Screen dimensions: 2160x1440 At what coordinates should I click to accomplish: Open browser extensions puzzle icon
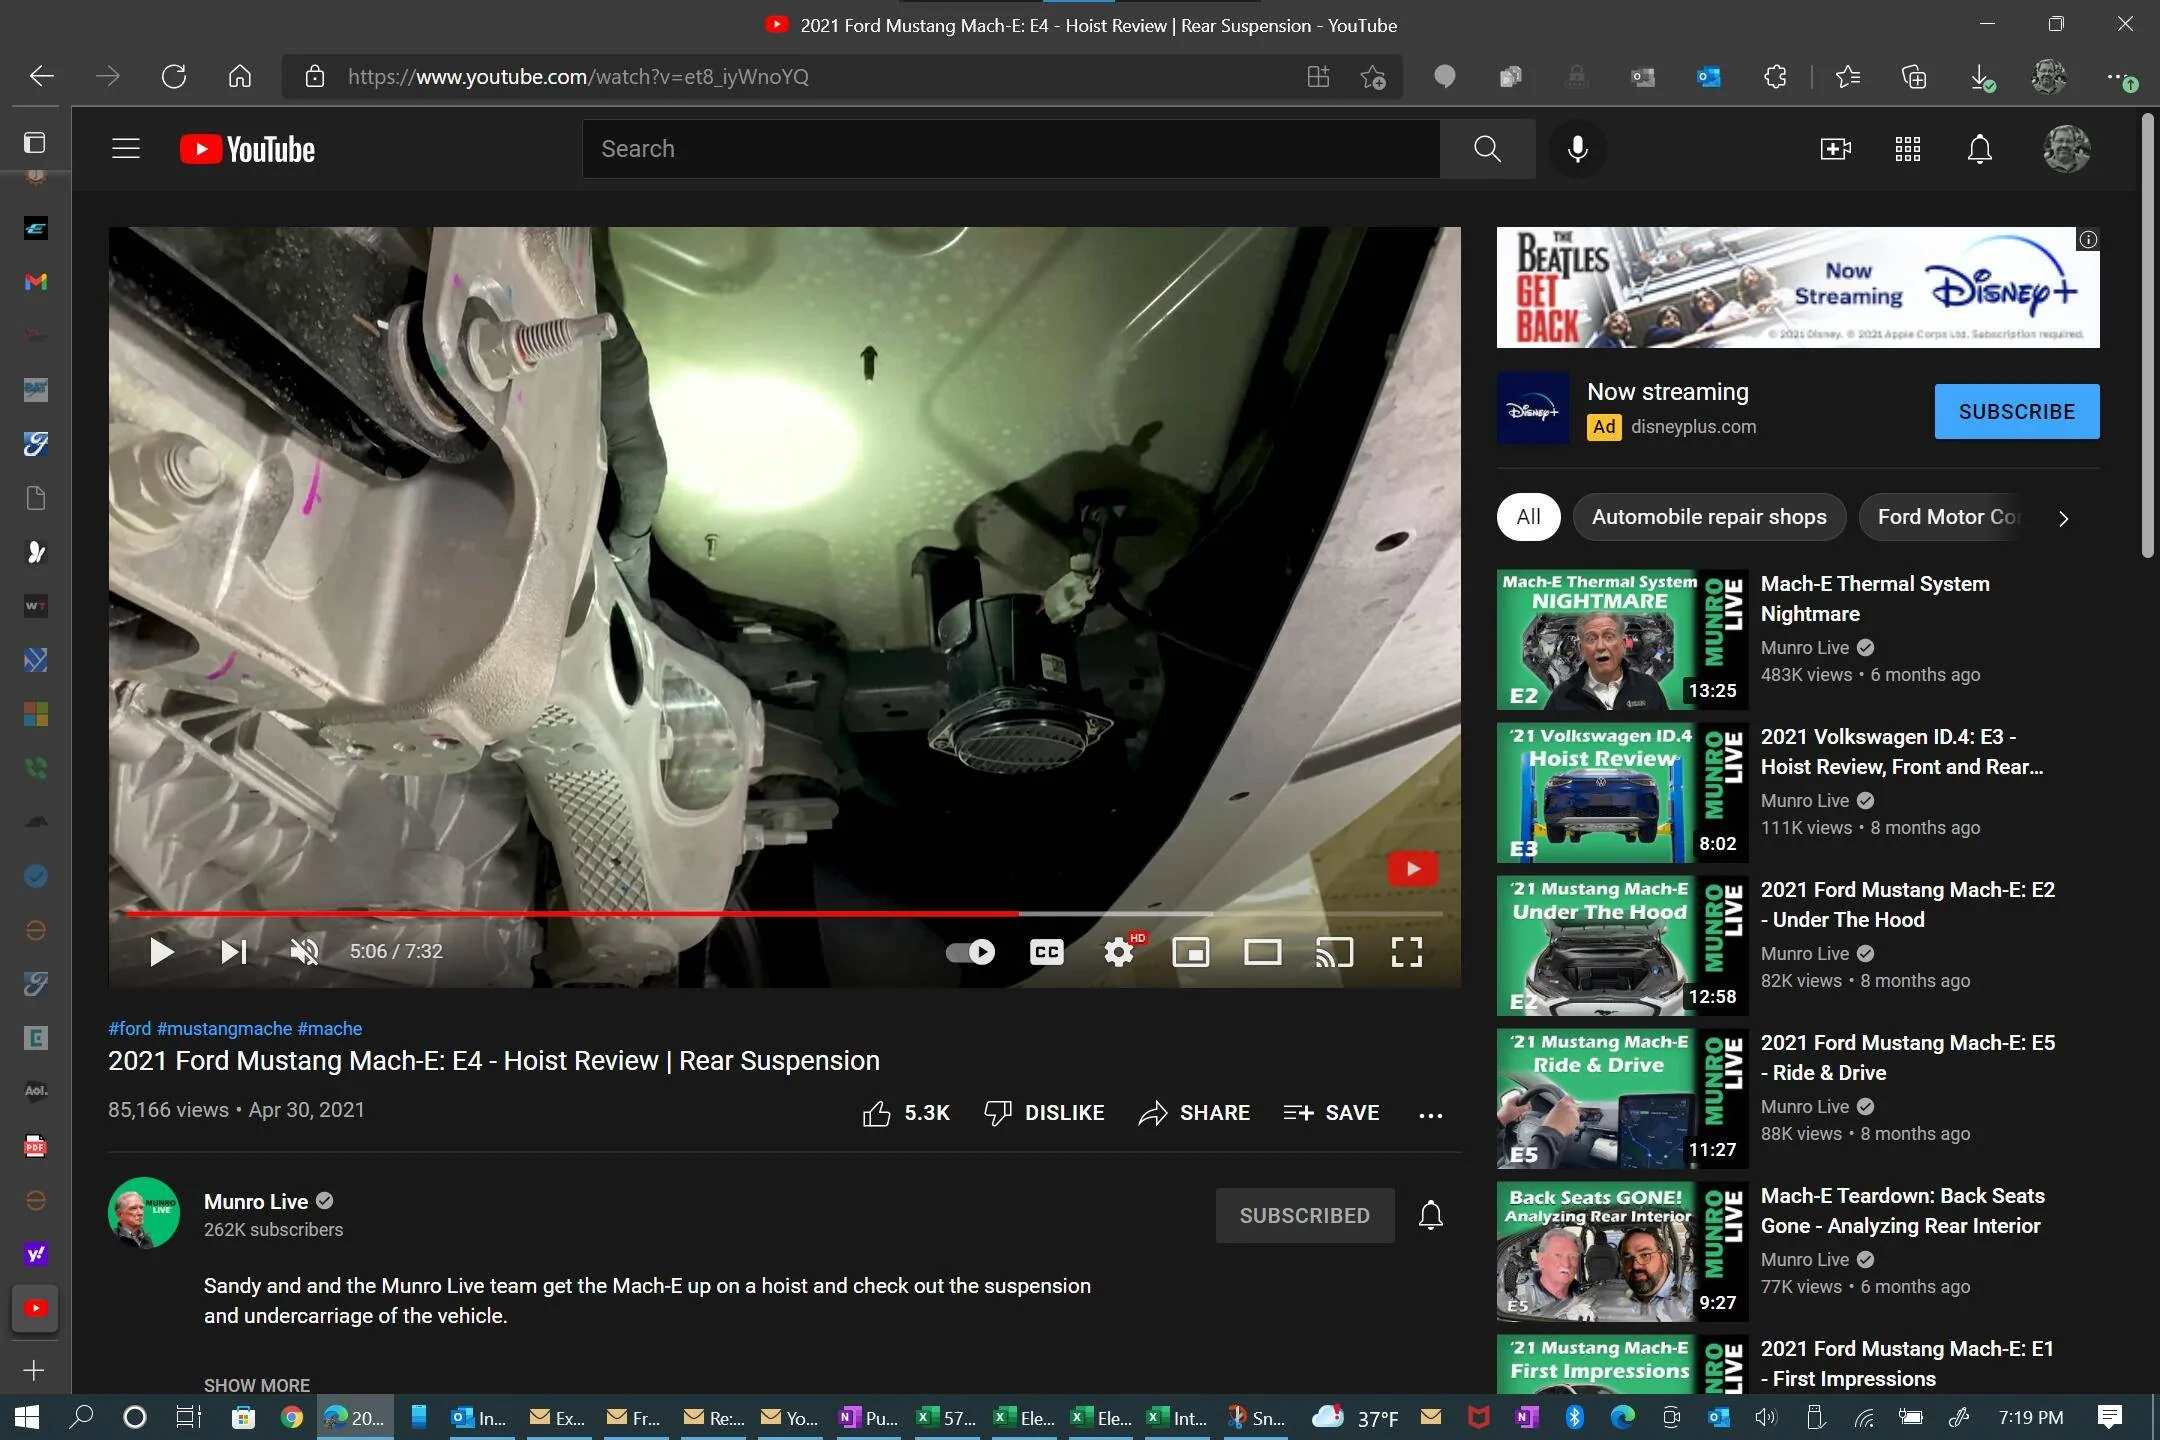point(1775,77)
